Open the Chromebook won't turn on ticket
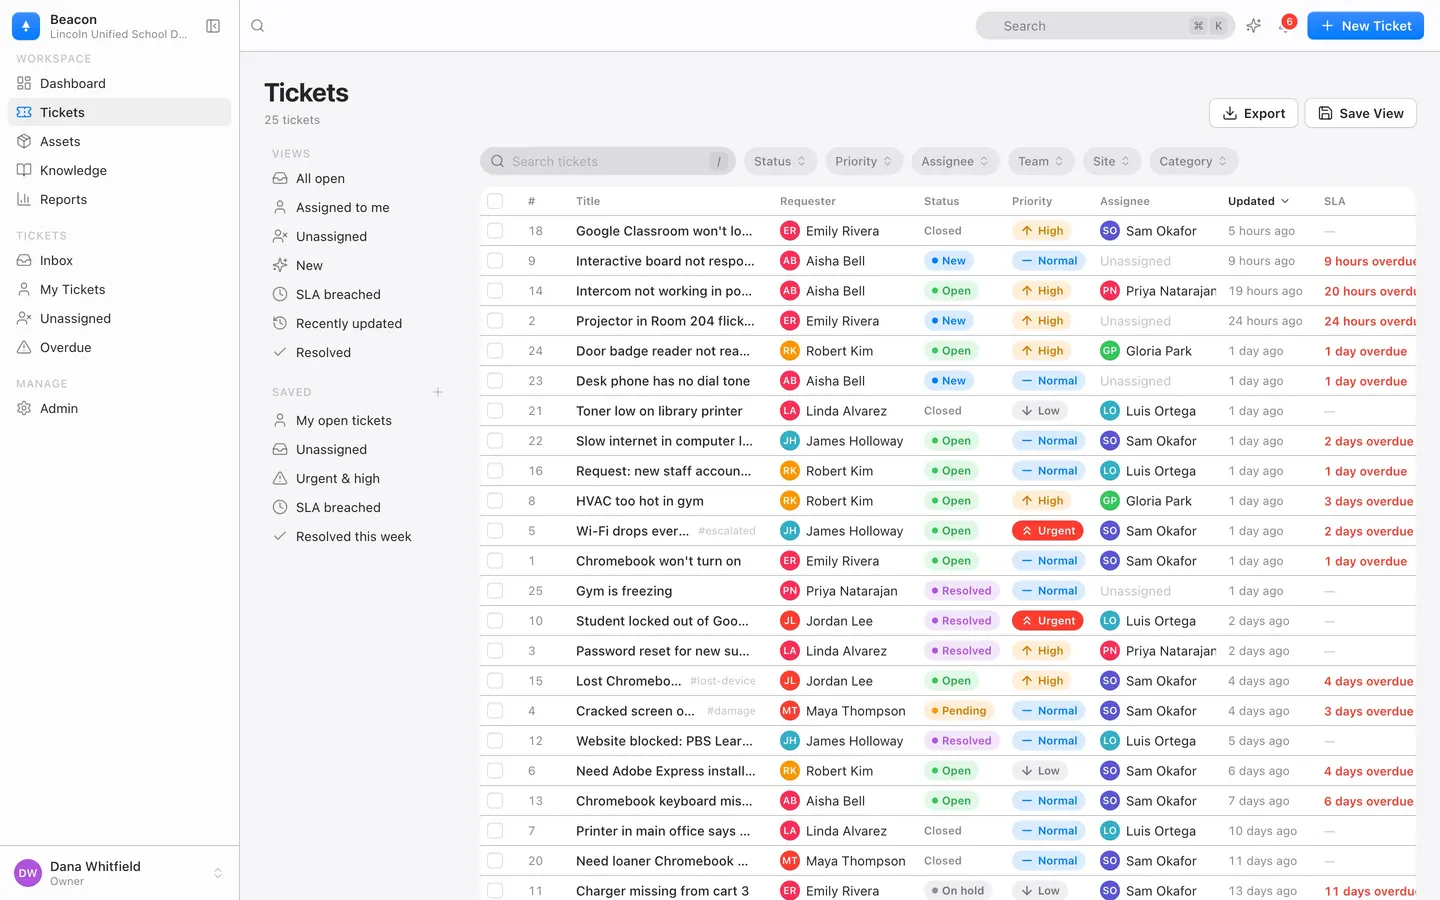The width and height of the screenshot is (1440, 900). point(658,561)
